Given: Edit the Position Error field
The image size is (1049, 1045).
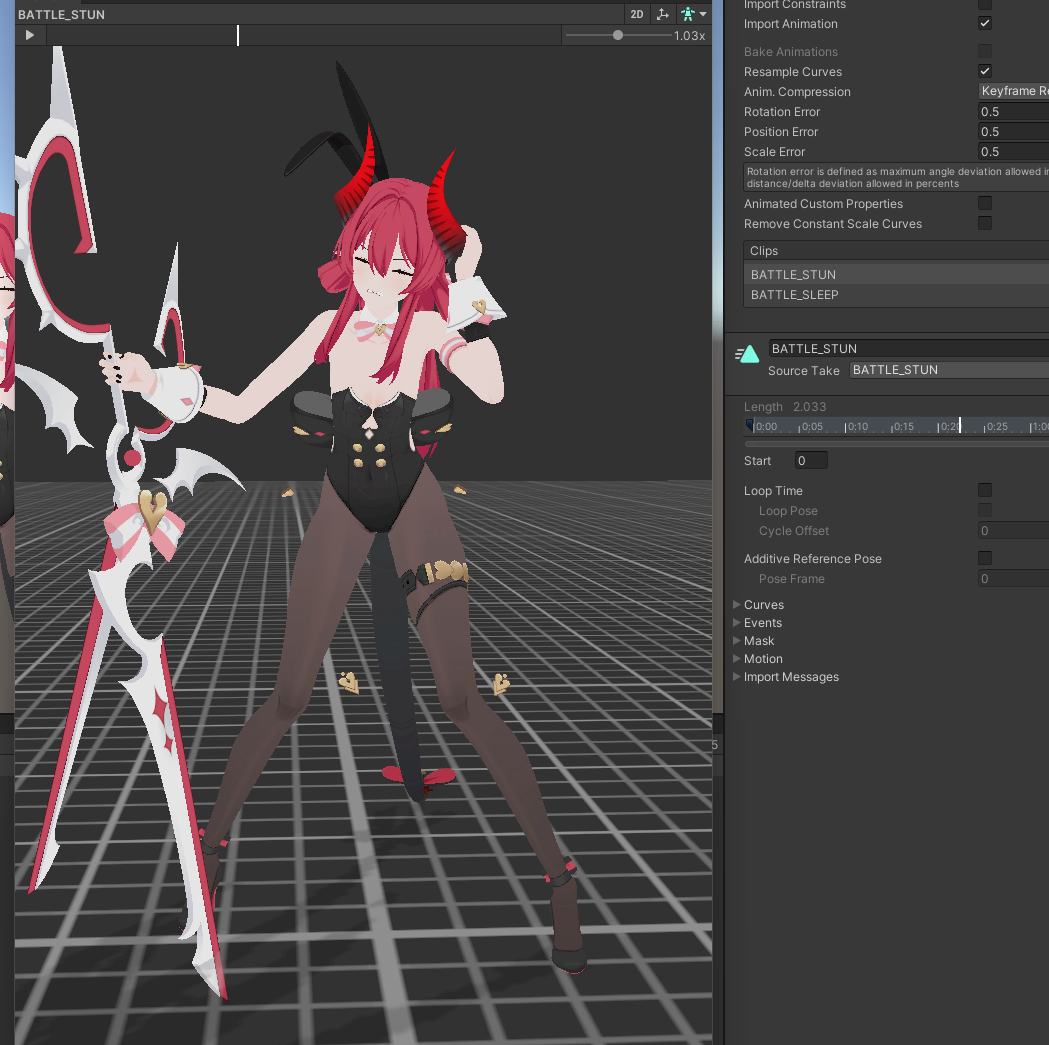Looking at the screenshot, I should coord(1014,132).
